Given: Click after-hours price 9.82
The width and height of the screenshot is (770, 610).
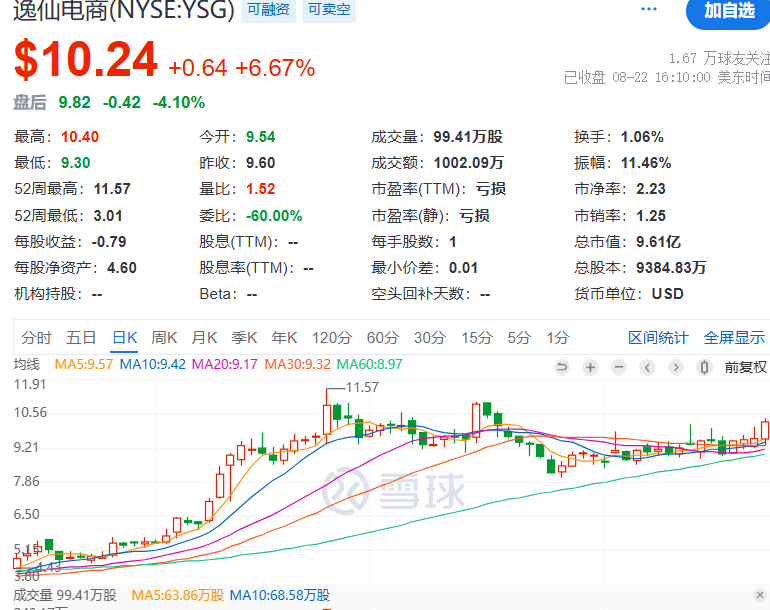Looking at the screenshot, I should tap(74, 102).
